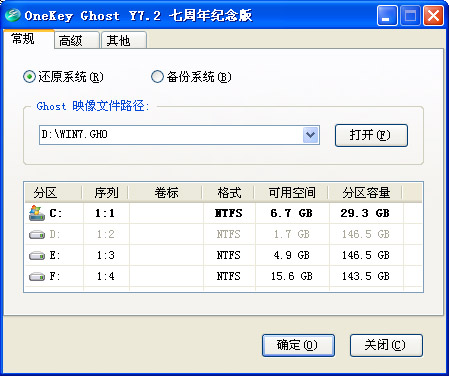Click the 4.9 GB free space cell
Viewport: 449px width, 376px height.
(292, 256)
